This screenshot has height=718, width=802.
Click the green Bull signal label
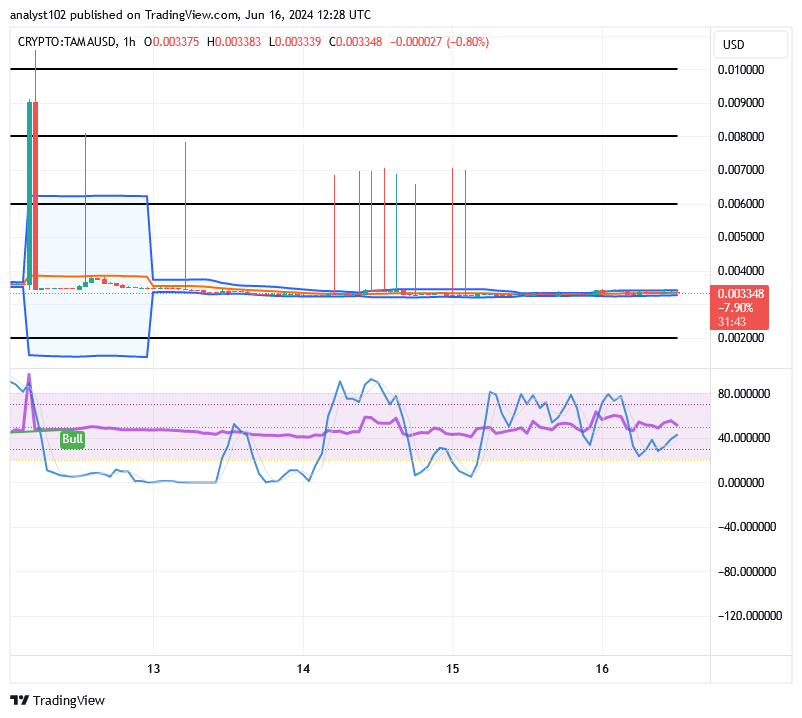[72, 439]
